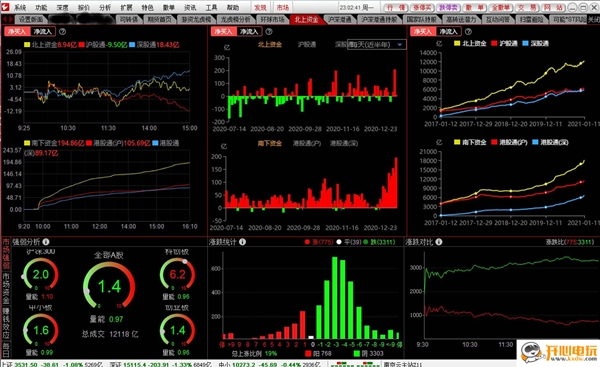Viewport: 600px width, 367px height.
Task: Open help icon beside right 净流入 toggle
Action: (468, 32)
